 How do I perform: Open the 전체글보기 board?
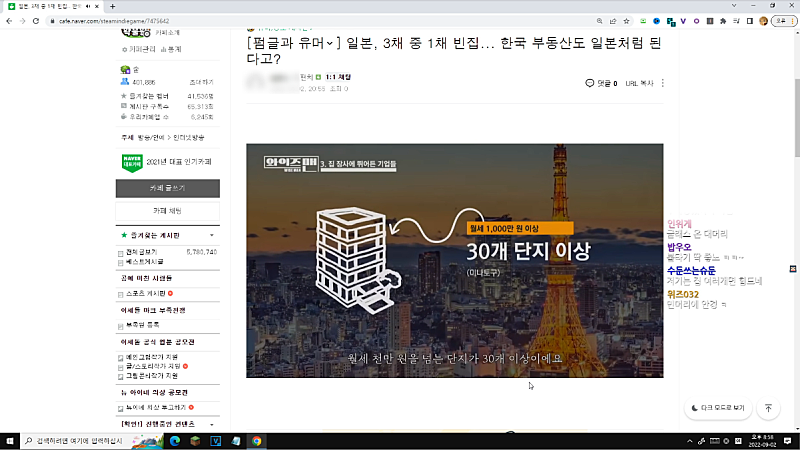[141, 252]
